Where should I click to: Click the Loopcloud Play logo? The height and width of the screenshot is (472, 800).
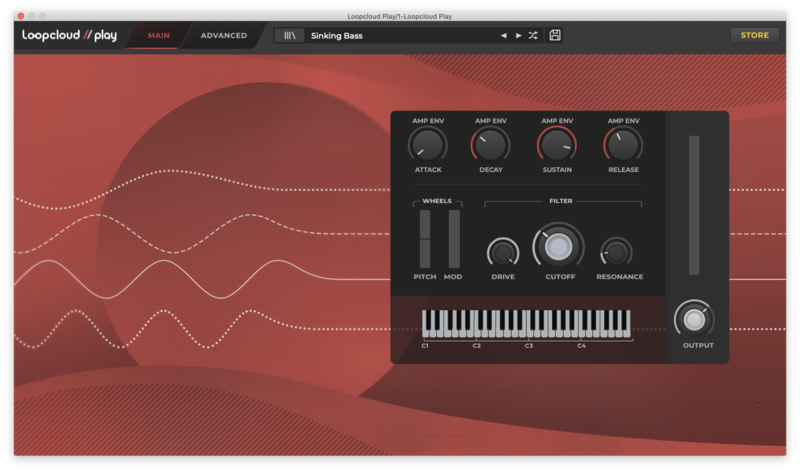pyautogui.click(x=70, y=36)
